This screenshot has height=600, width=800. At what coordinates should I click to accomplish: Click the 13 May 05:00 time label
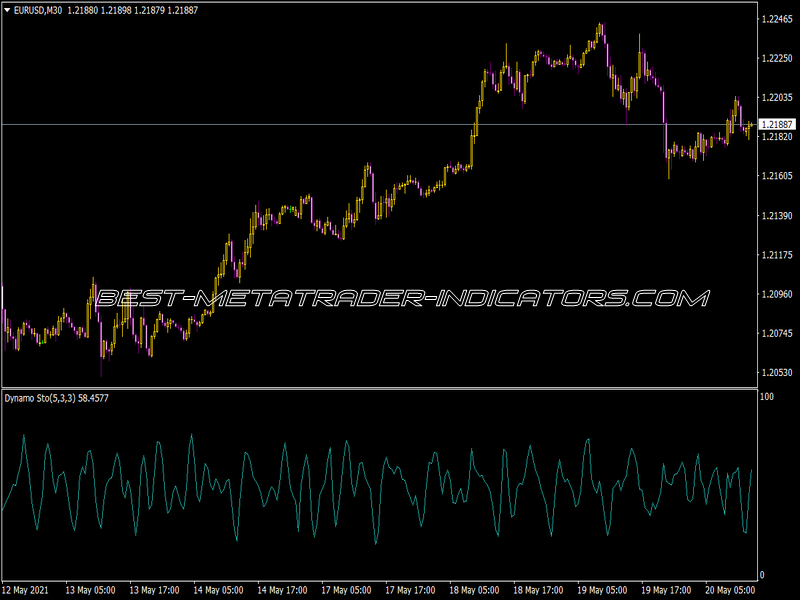pos(90,590)
